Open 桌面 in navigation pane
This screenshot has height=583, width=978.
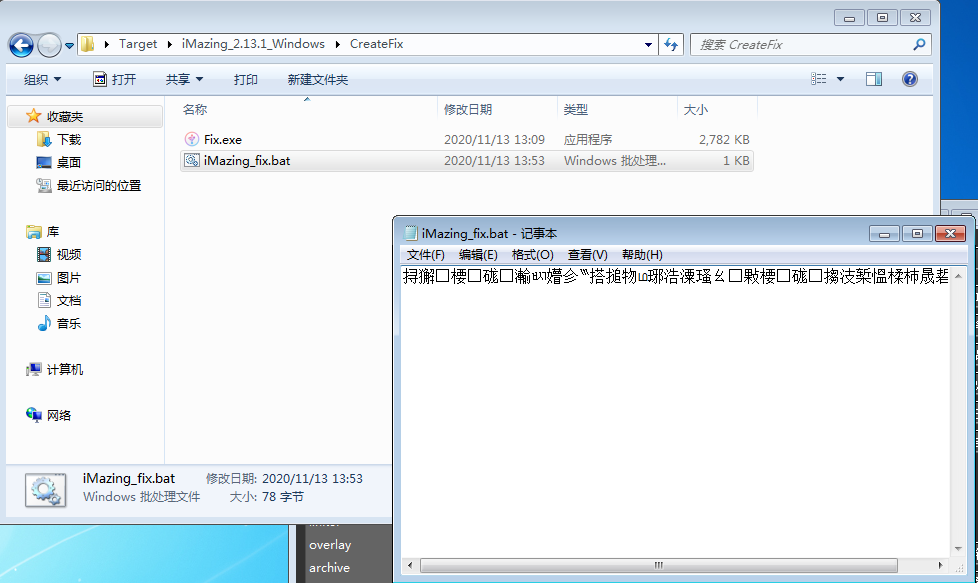[69, 163]
